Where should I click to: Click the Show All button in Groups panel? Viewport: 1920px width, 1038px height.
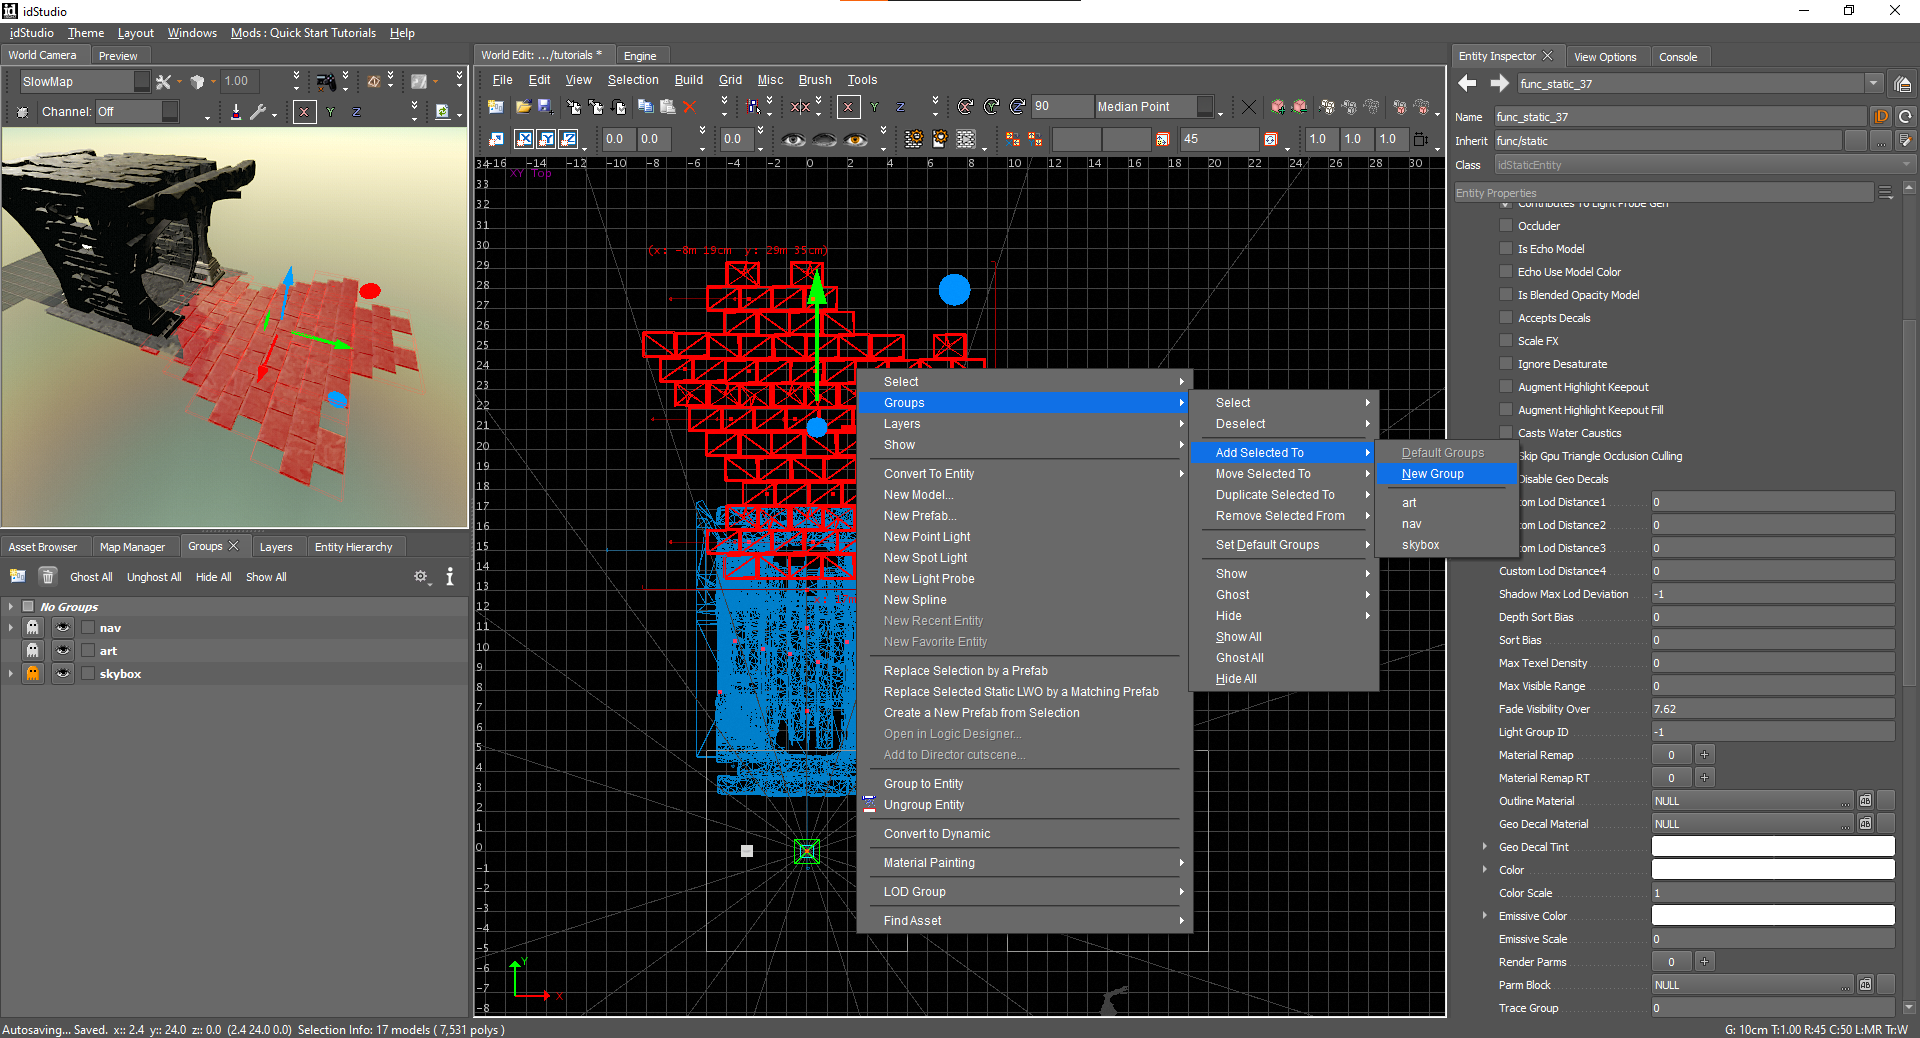pos(266,577)
